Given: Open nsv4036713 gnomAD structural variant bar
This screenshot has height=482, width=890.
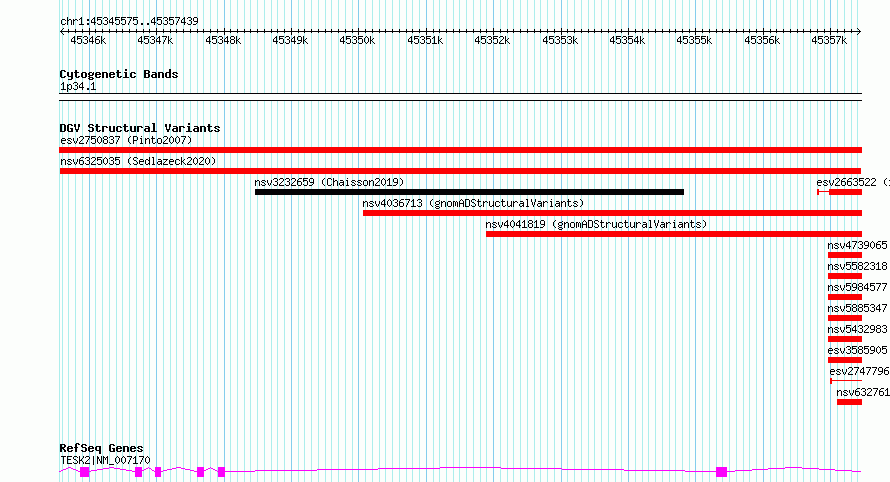Looking at the screenshot, I should pos(612,213).
